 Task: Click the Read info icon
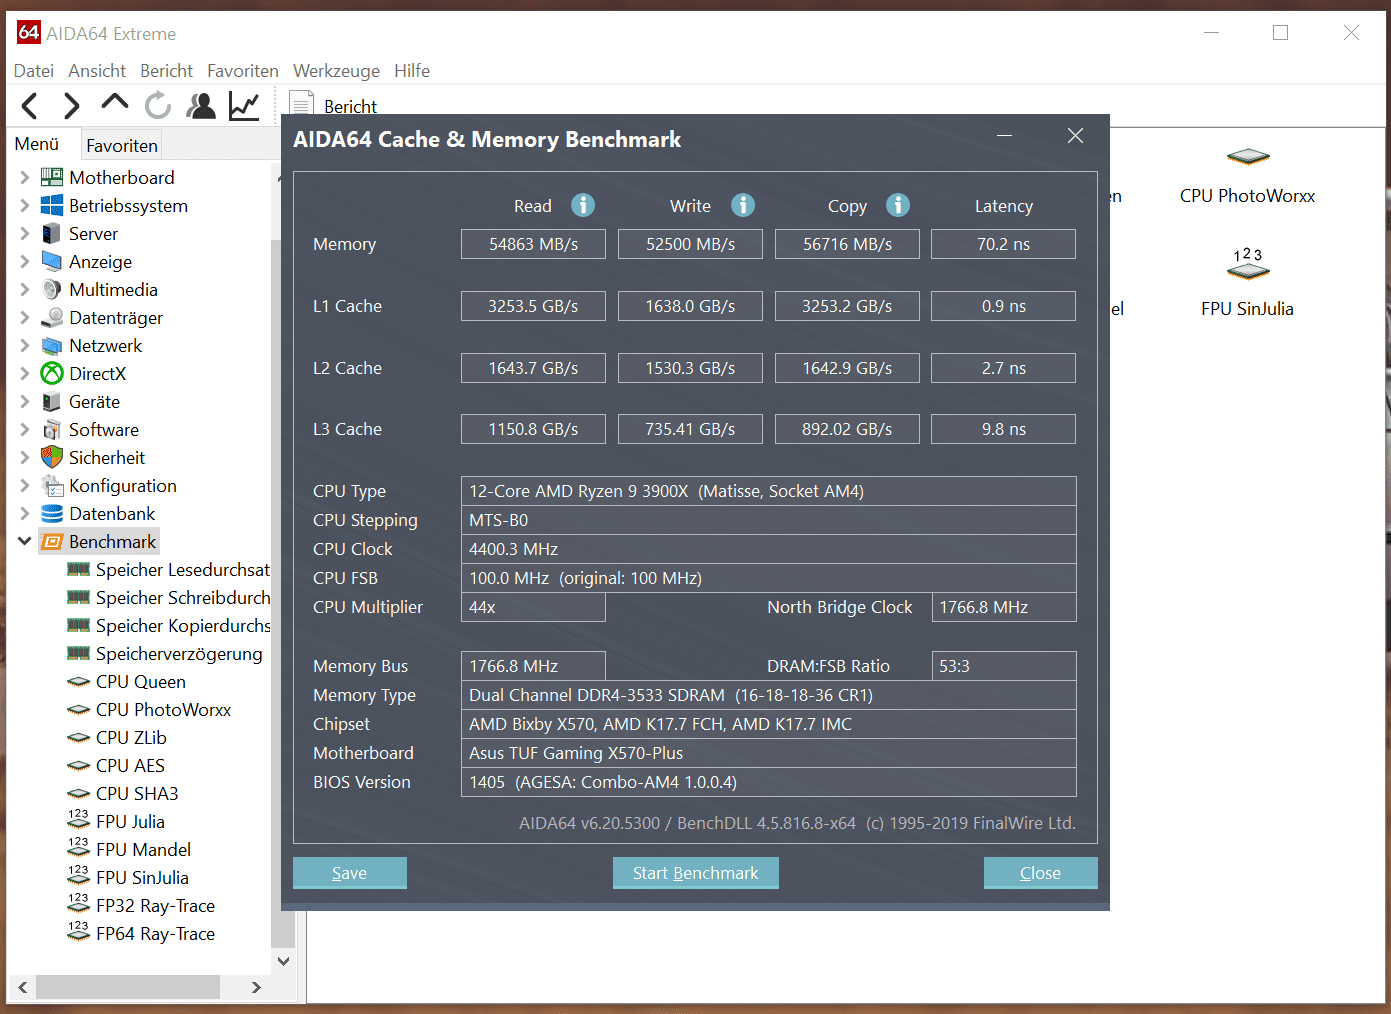(583, 205)
